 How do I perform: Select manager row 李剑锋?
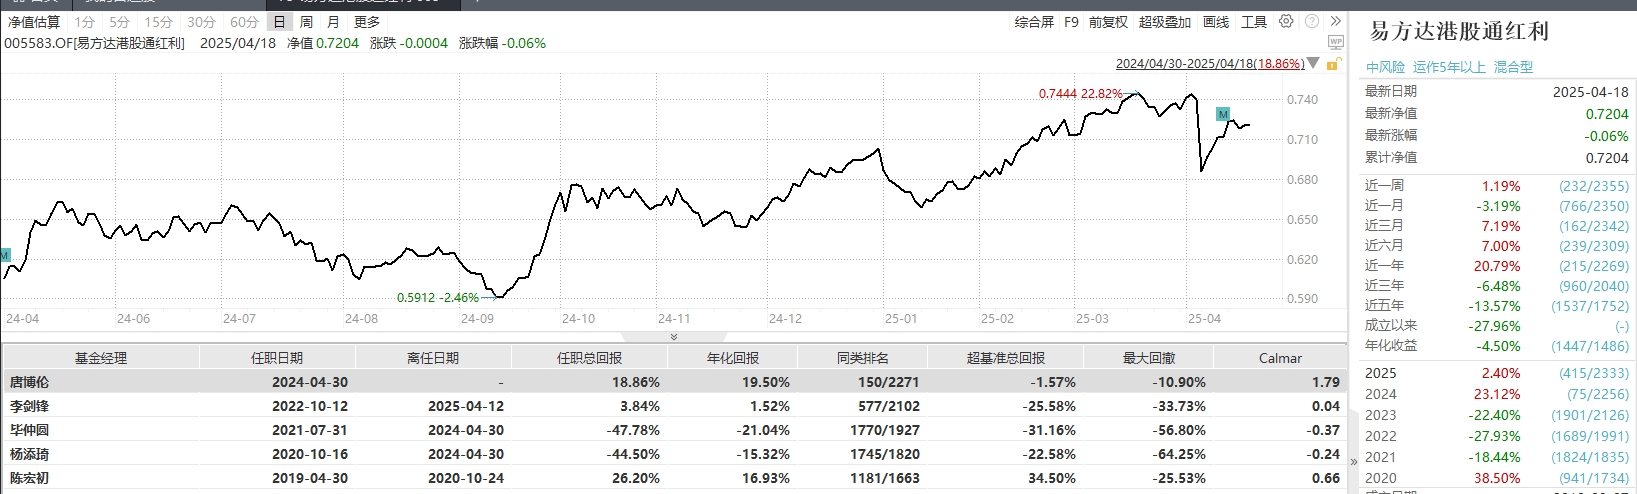point(674,406)
